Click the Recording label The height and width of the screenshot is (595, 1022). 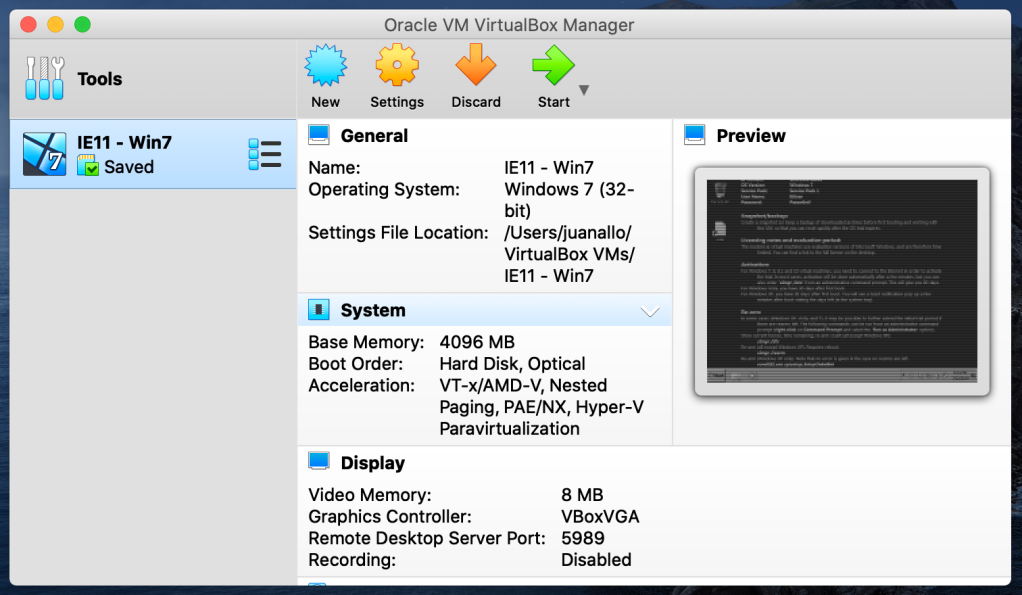352,560
